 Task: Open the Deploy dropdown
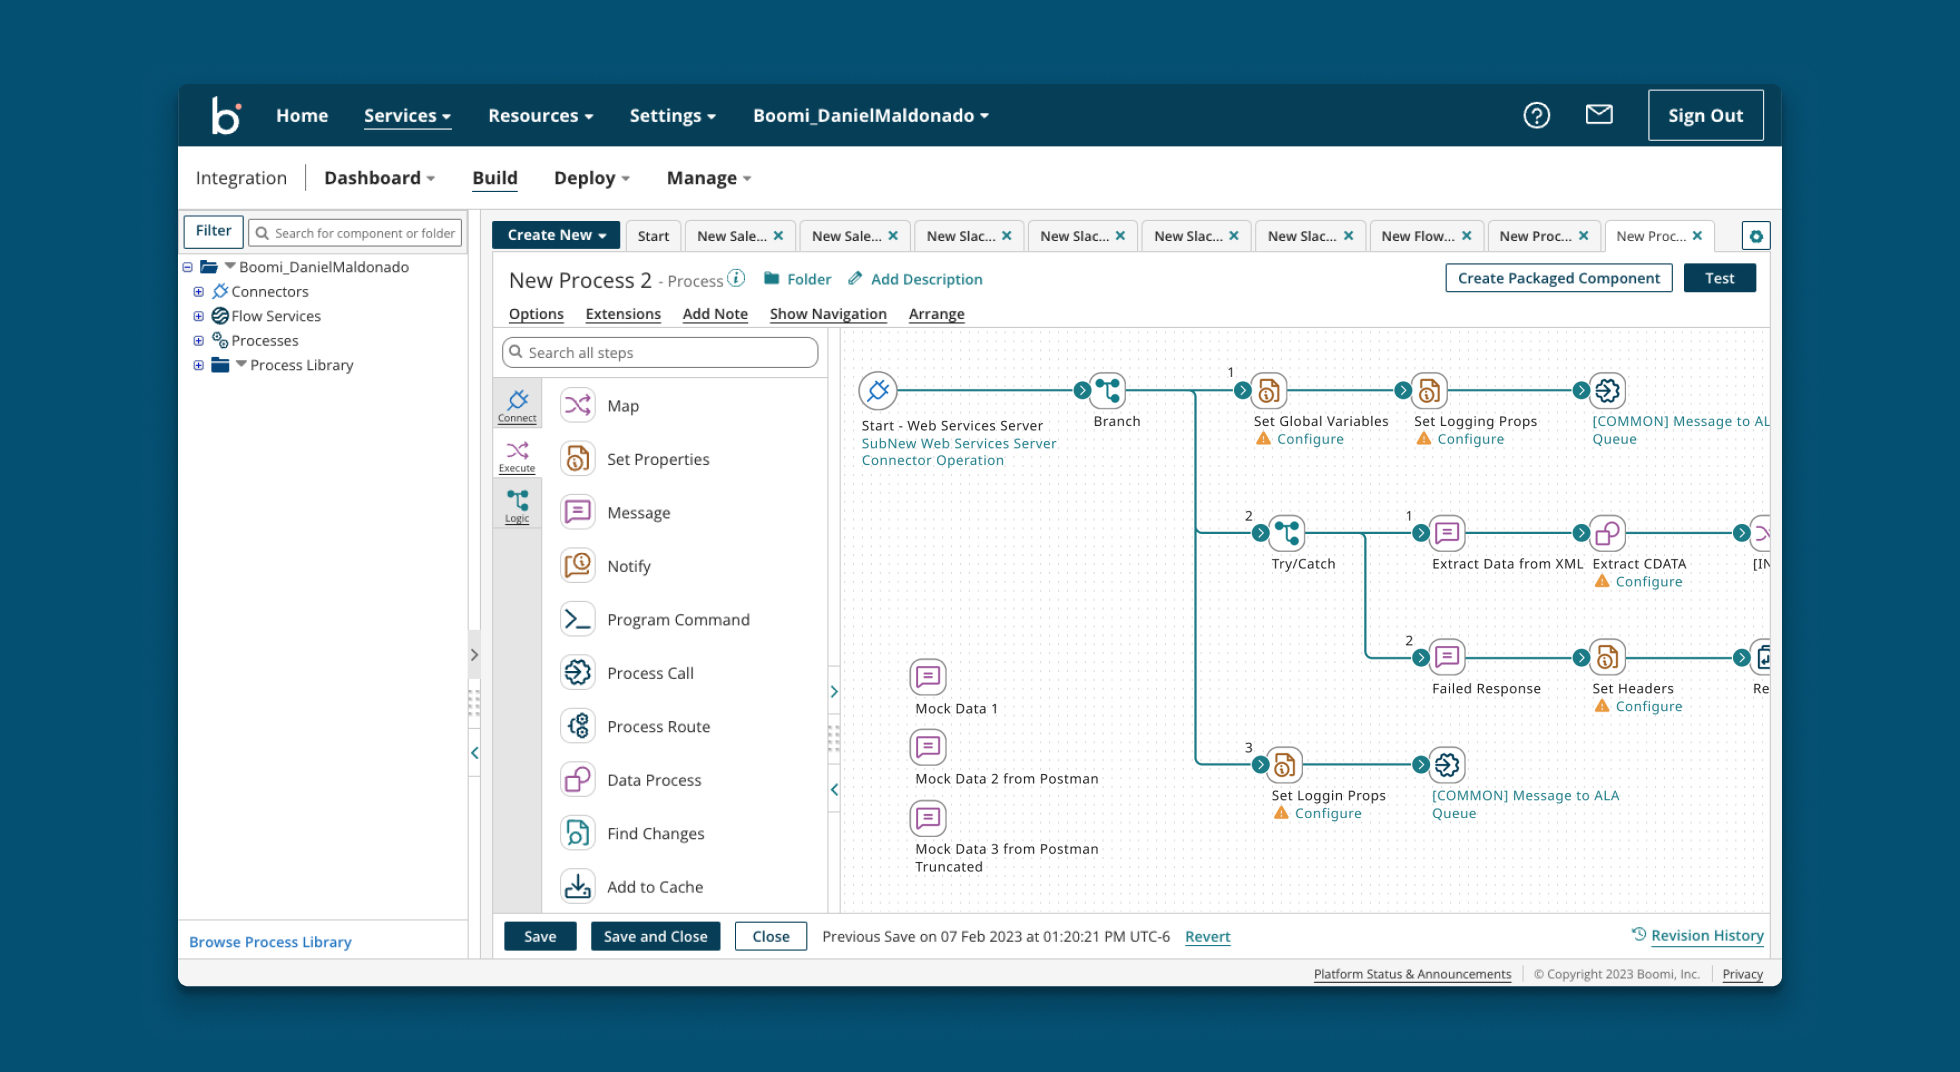point(591,178)
